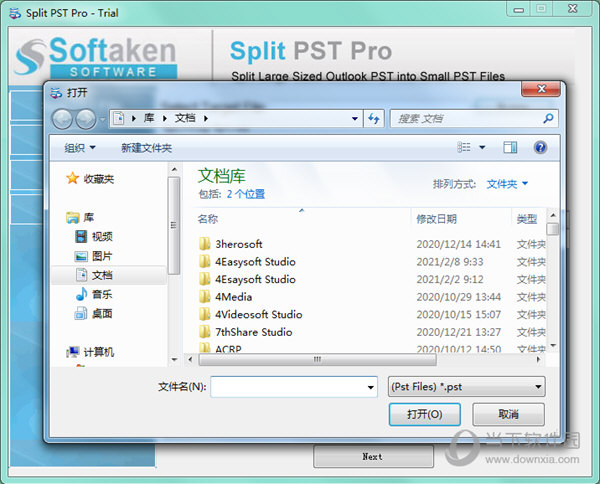Click the 打开(O) open button

424,414
